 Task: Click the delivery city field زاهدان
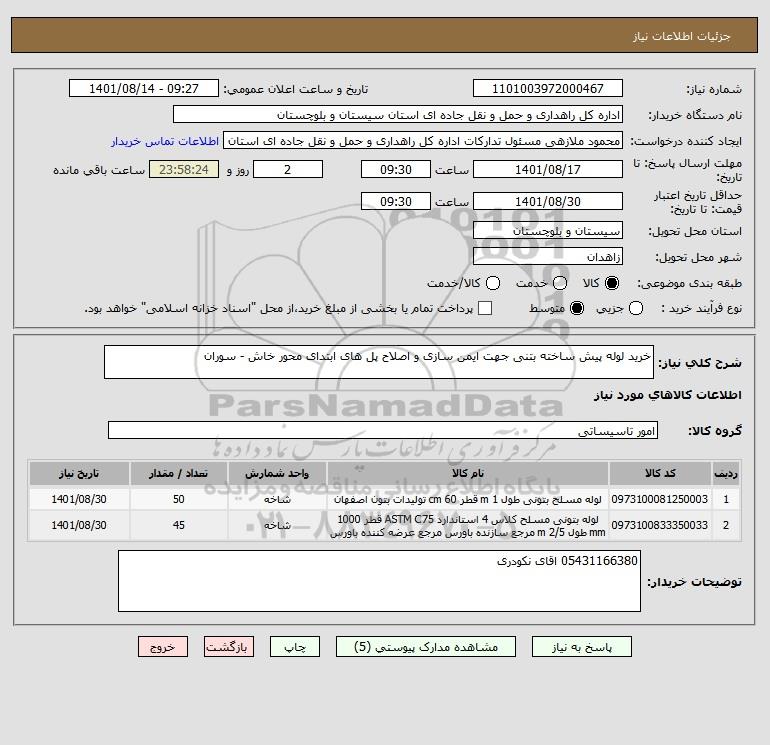(548, 256)
